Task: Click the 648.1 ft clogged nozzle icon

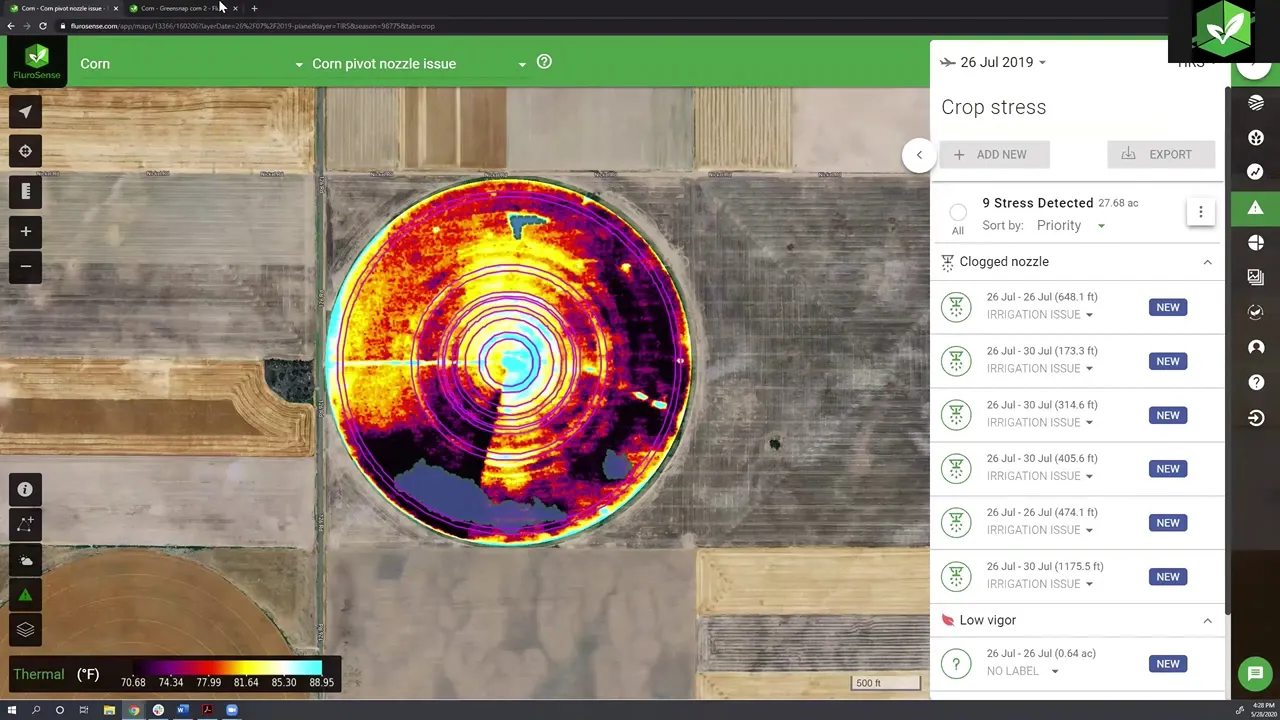Action: 956,307
